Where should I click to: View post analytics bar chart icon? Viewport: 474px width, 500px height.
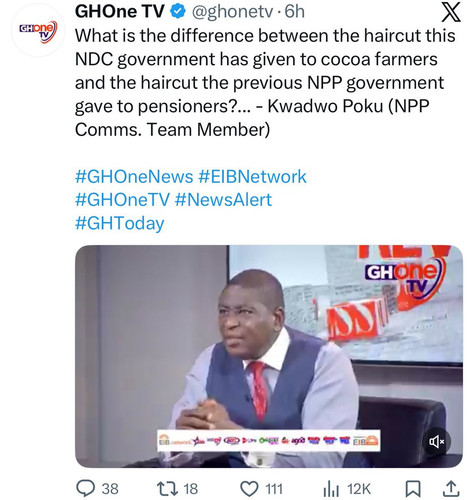click(x=331, y=489)
